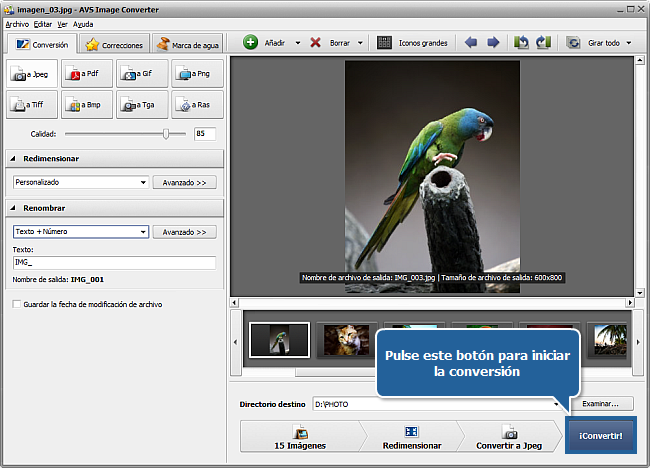Click filmstrip left scroll arrow
Image resolution: width=650 pixels, height=468 pixels.
click(235, 342)
